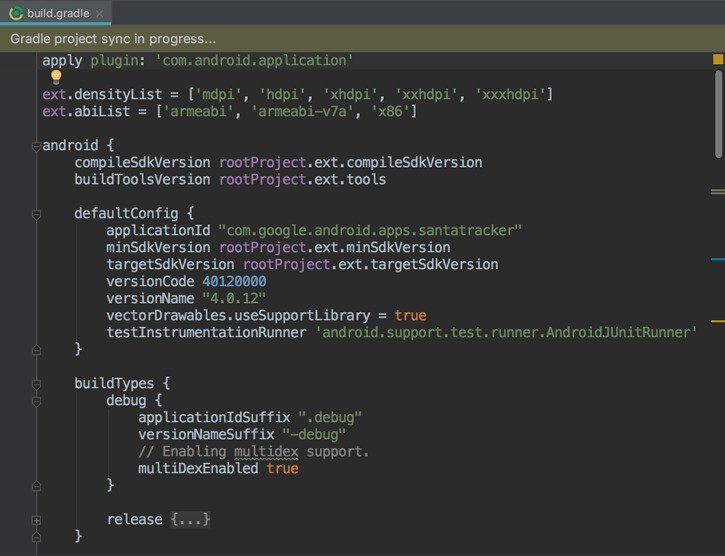
Task: Select the build.gradle tab
Action: 55,13
